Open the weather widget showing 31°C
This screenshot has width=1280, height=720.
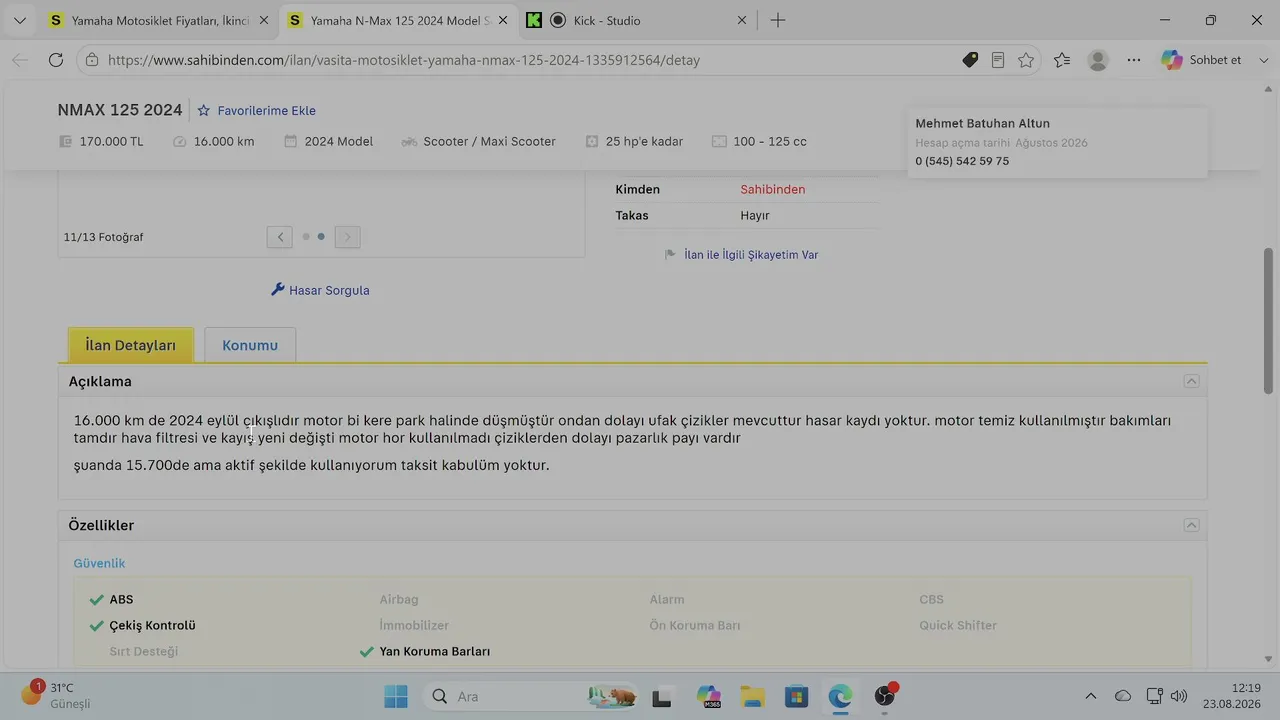(x=56, y=695)
